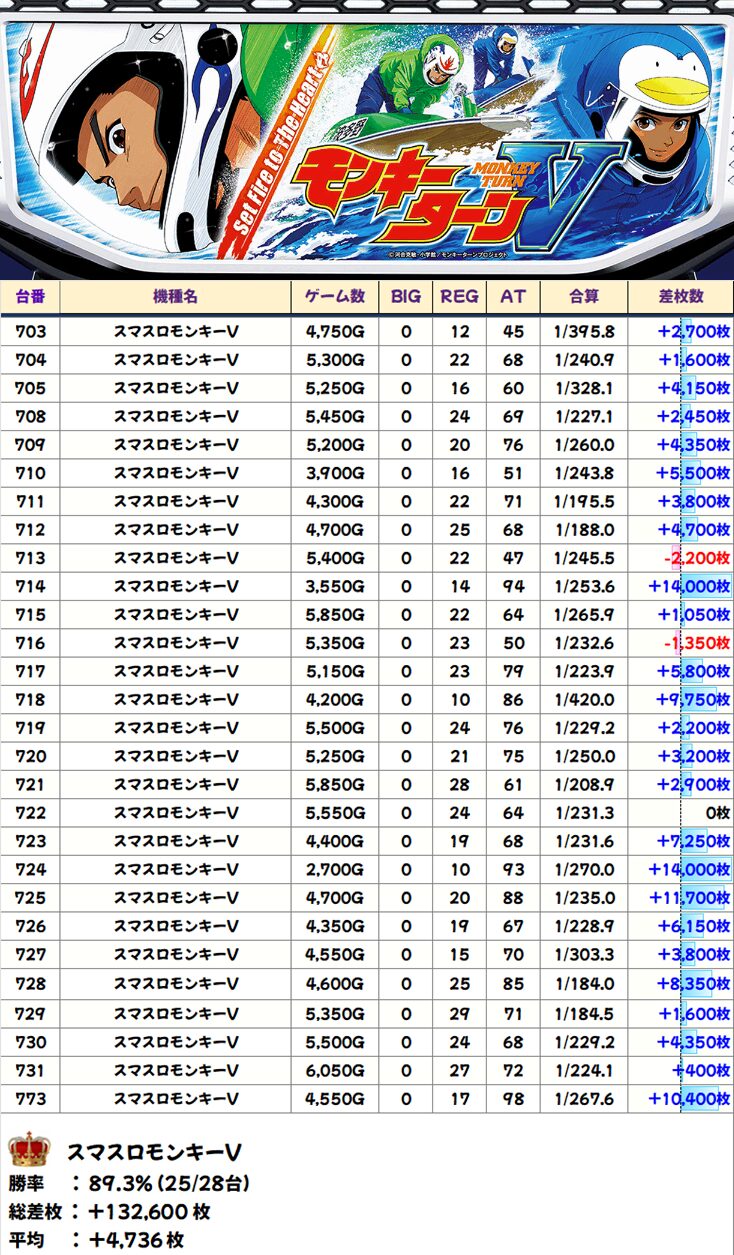
Task: Click the AT count 94 cell
Action: [x=512, y=586]
